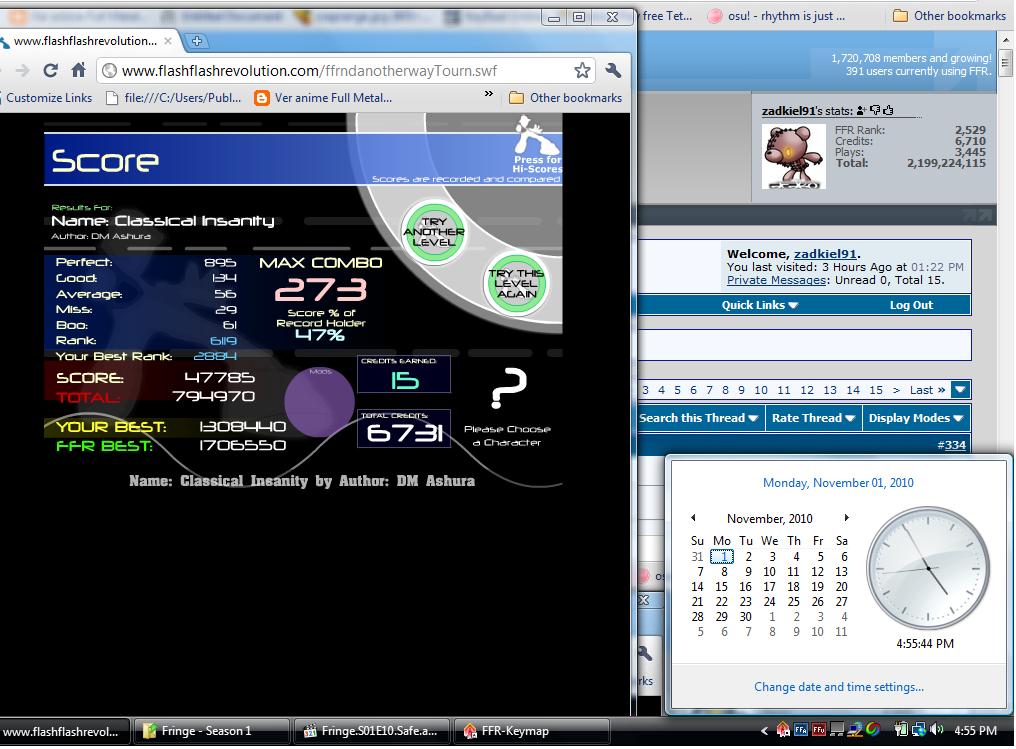Jump to Last thread page

tap(927, 390)
